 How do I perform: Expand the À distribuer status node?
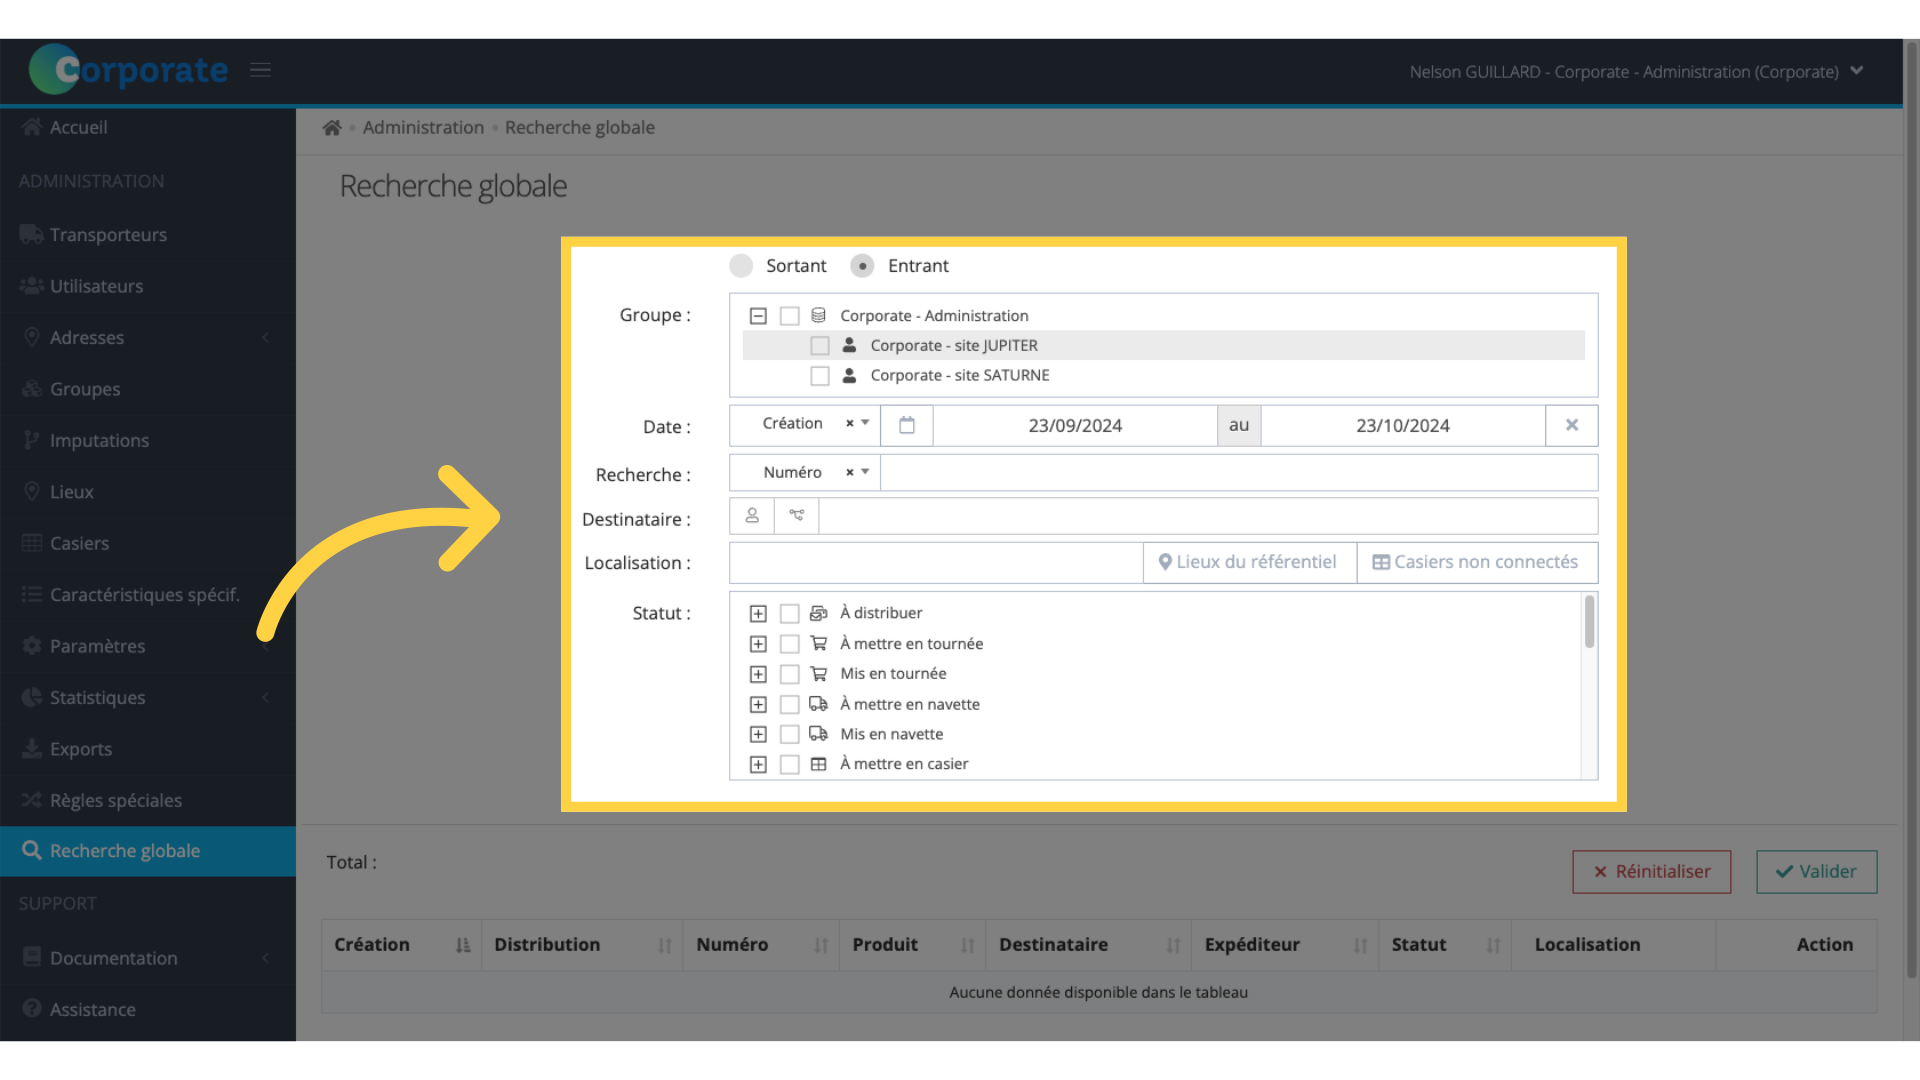click(758, 614)
